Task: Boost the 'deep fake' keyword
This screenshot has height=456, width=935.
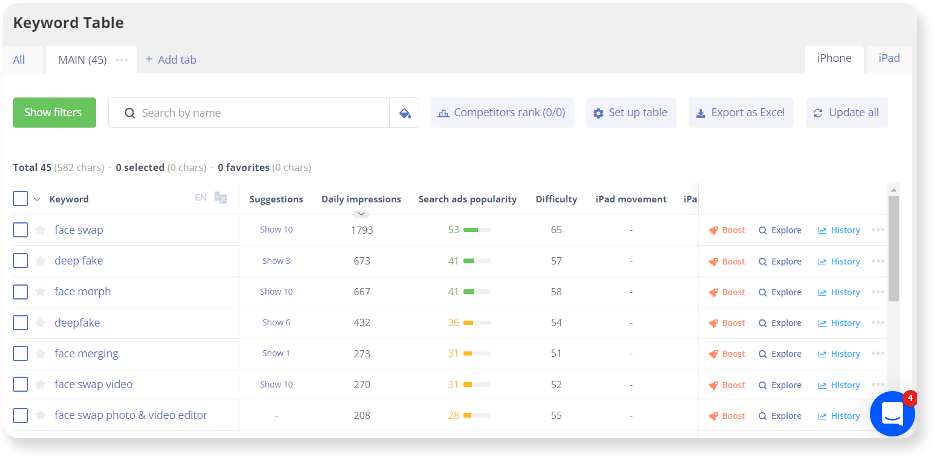Action: coord(727,261)
